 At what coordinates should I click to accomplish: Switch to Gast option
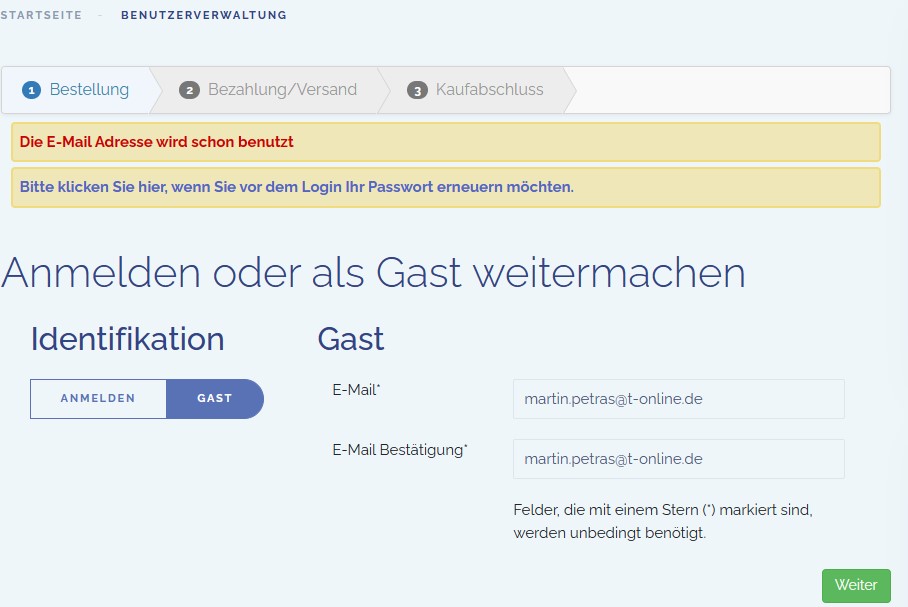click(215, 398)
